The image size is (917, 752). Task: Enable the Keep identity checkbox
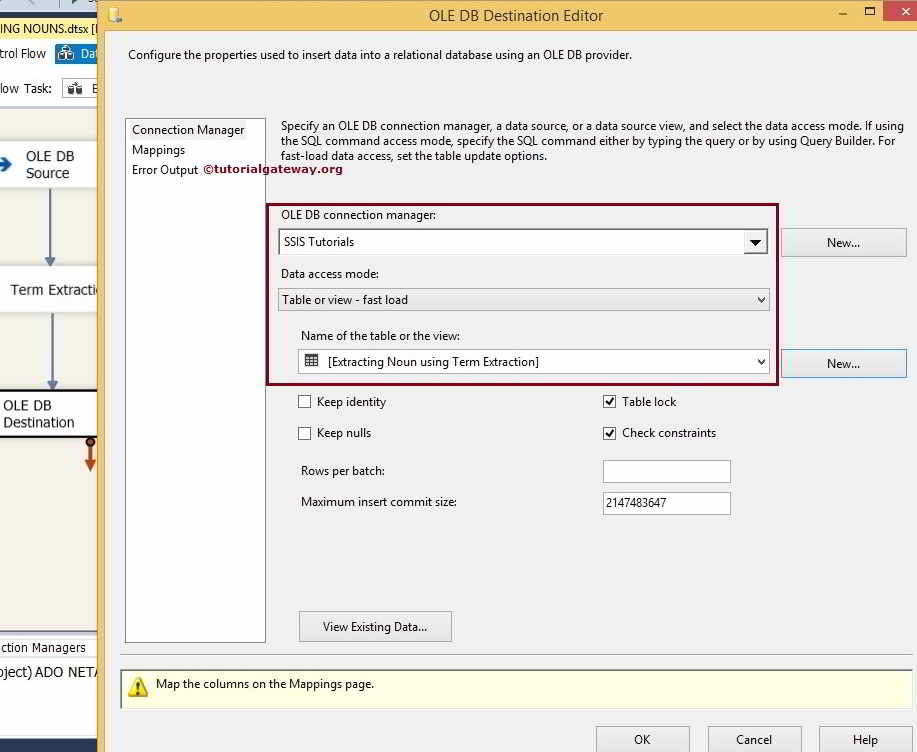point(304,402)
